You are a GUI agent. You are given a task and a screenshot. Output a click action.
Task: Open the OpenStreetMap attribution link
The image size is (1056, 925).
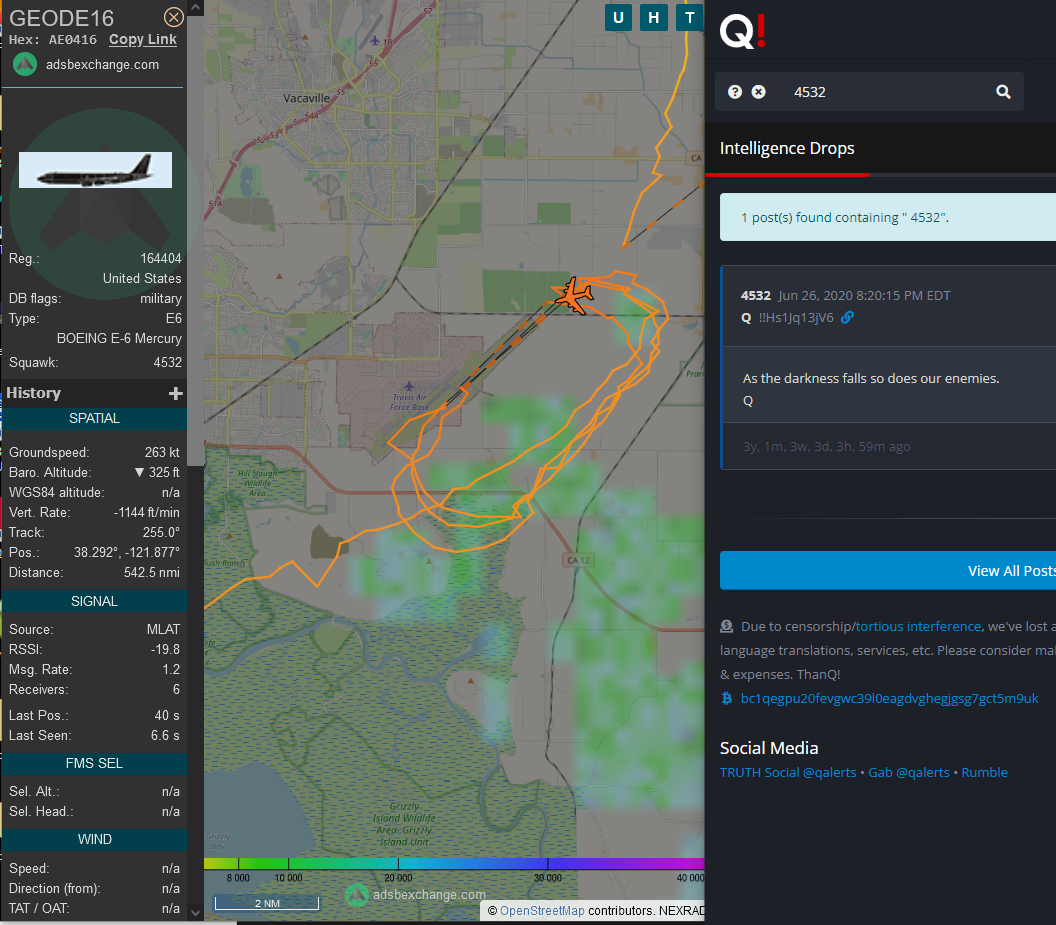541,911
